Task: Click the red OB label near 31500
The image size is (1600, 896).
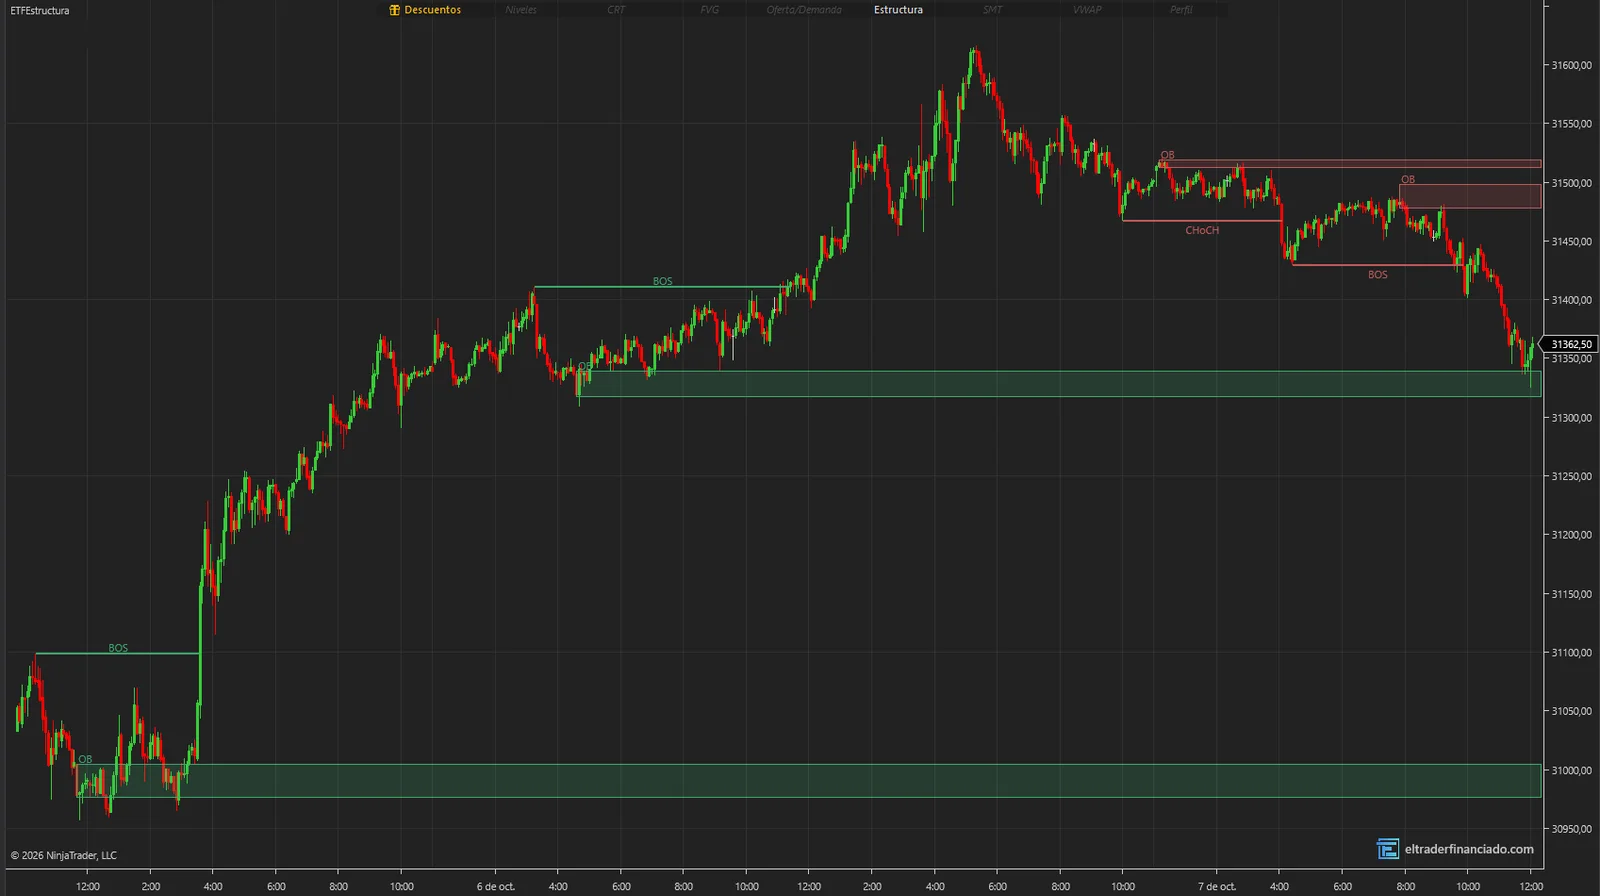Action: click(x=1408, y=180)
